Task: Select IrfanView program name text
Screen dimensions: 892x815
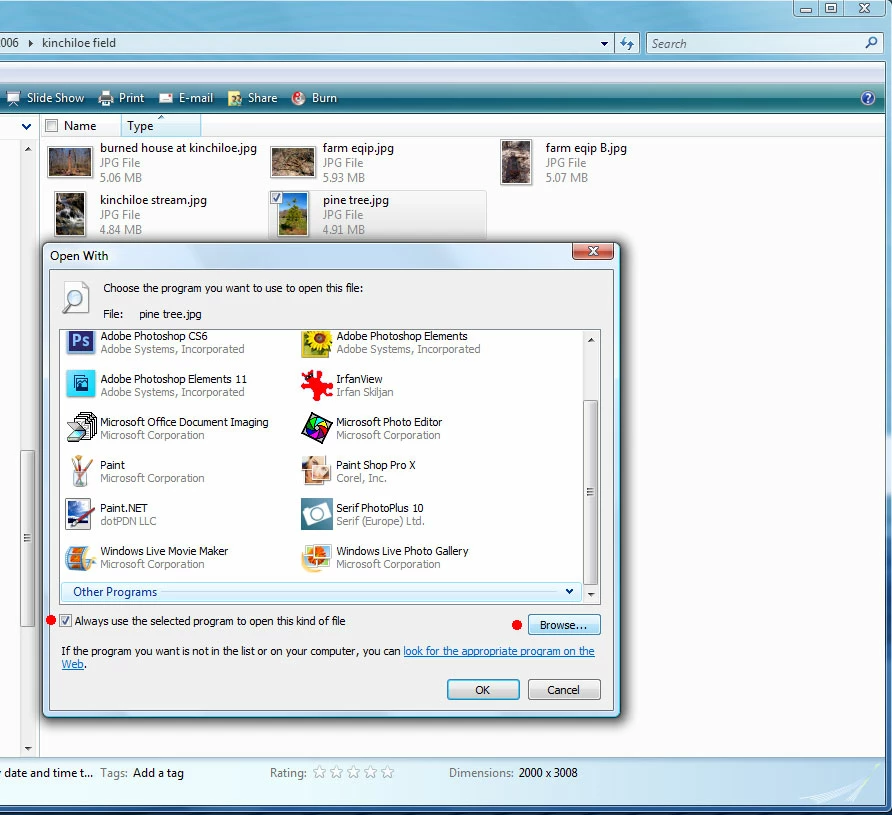Action: click(359, 379)
